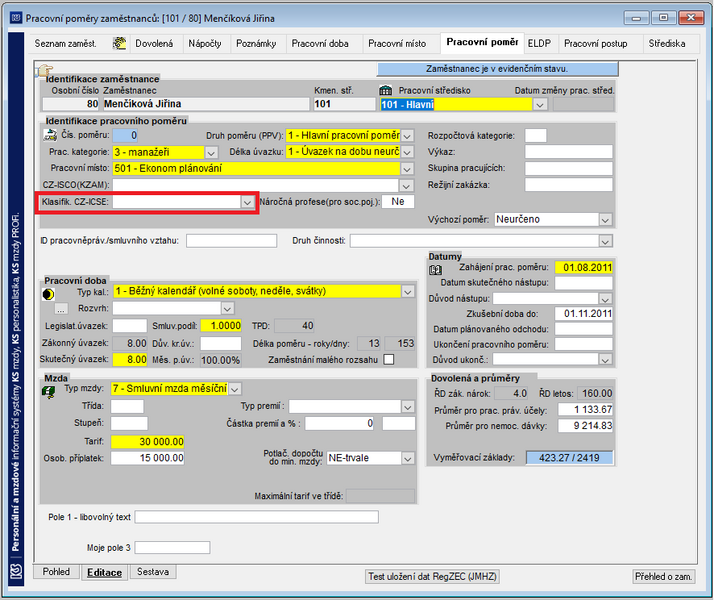The height and width of the screenshot is (600, 714).
Task: Open the Klasifik. CZ-ICSE dropdown
Action: 247,202
